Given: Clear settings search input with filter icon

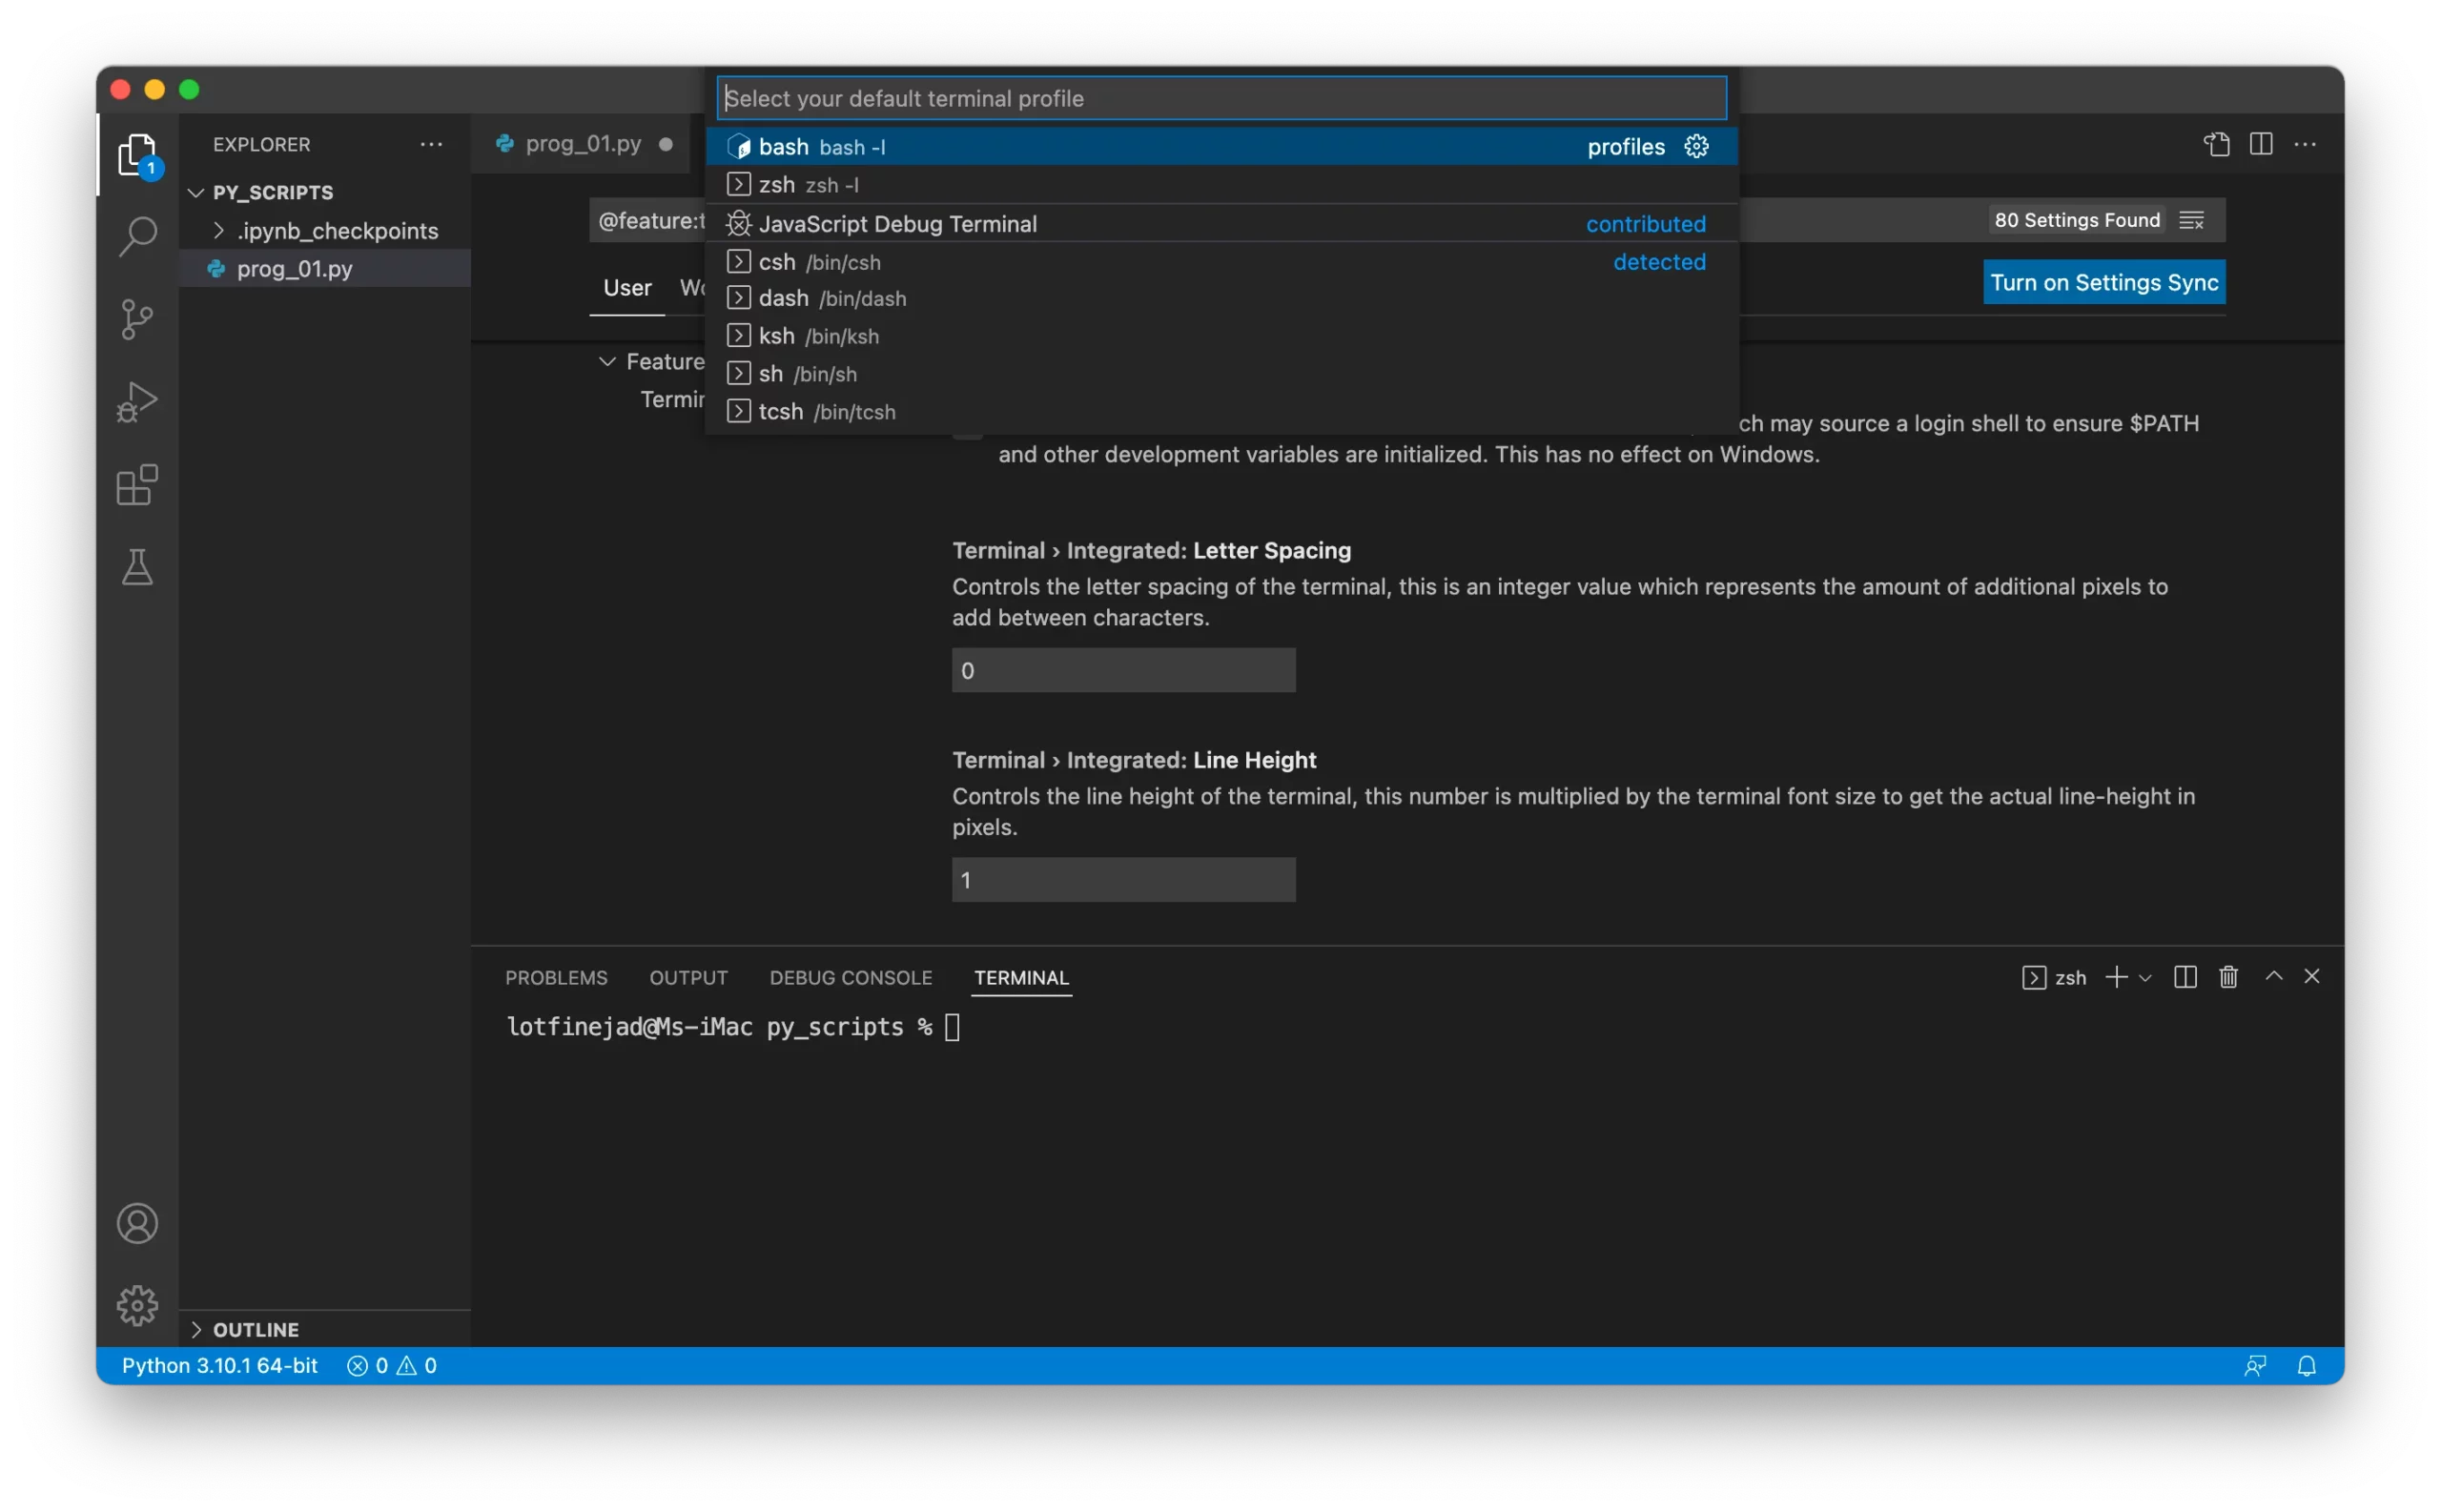Looking at the screenshot, I should point(2191,220).
